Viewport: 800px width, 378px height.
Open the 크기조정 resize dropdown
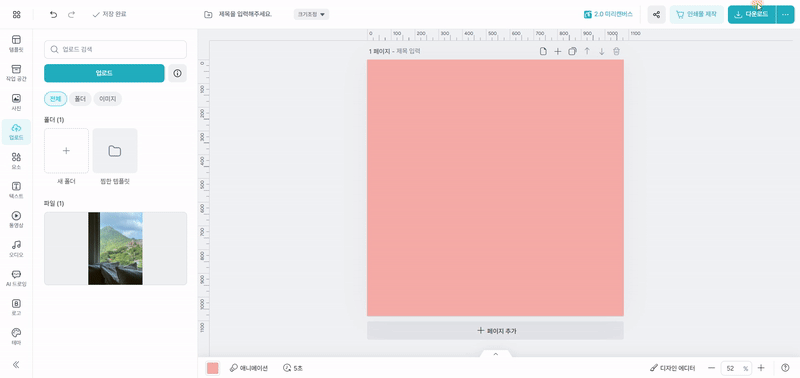point(311,14)
